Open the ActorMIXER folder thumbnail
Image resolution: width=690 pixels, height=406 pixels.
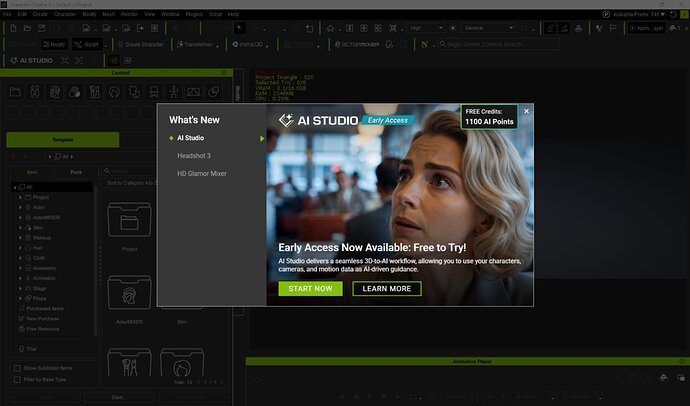click(x=129, y=294)
